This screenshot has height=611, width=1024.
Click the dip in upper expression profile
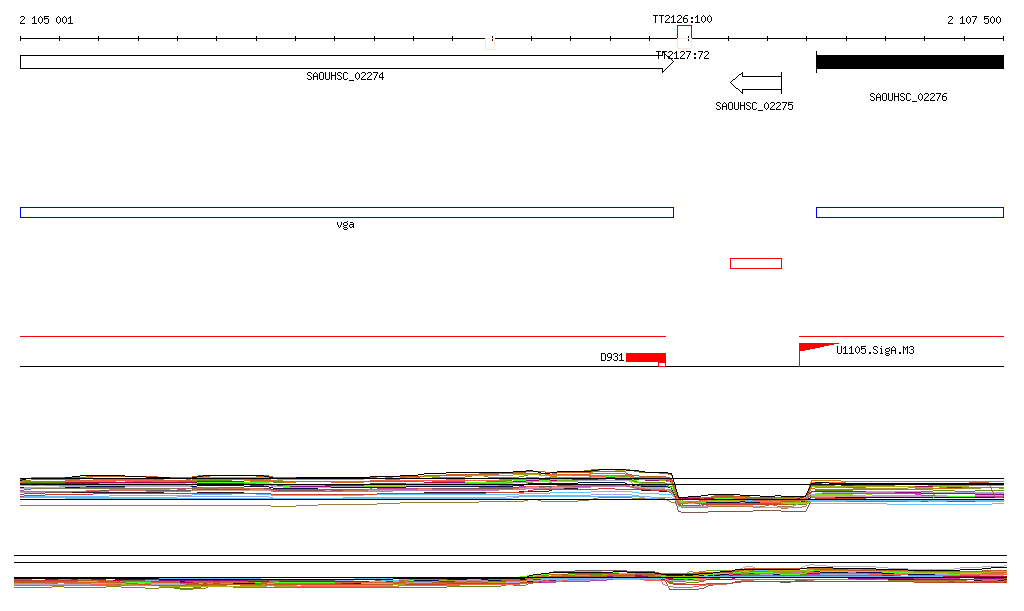[742, 499]
